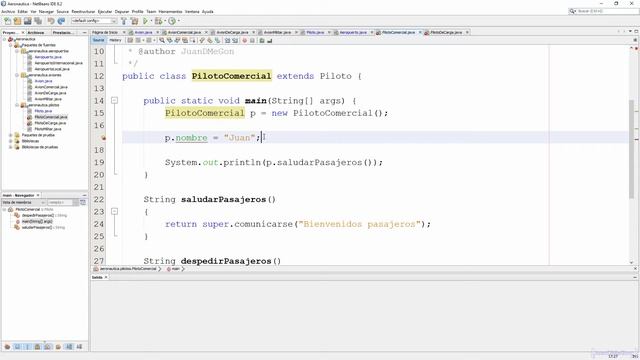Click the New File toolbar icon
Screen dimensions: 640x360
click(x=7, y=21)
